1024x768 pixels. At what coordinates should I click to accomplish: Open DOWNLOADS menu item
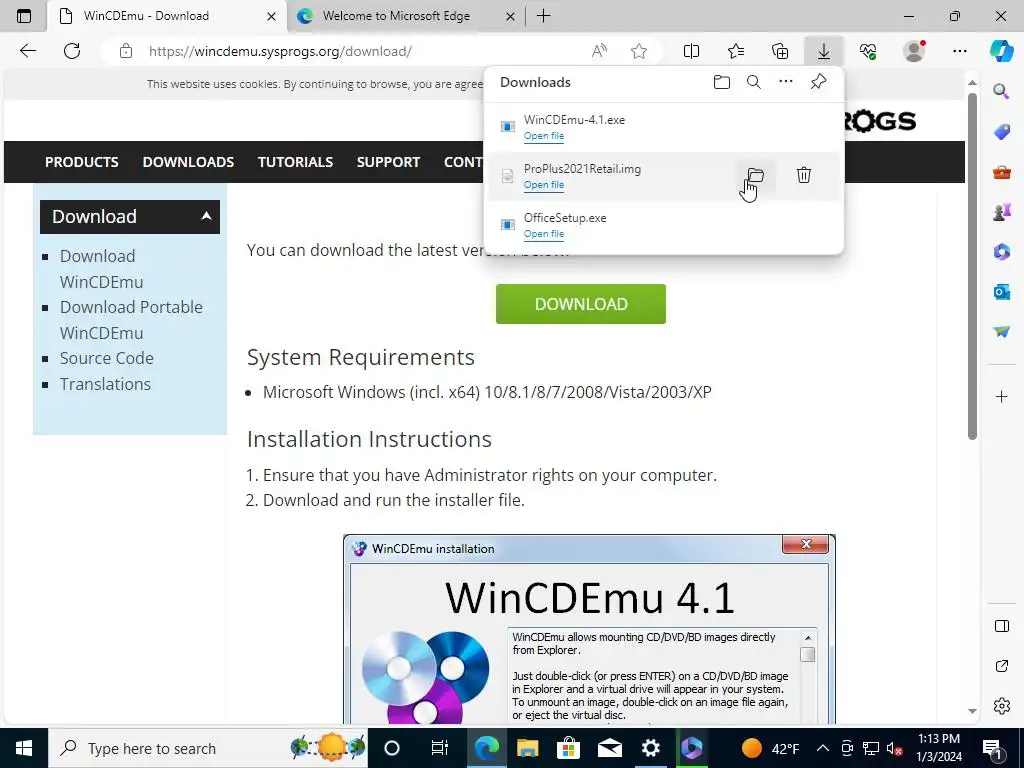coord(188,162)
